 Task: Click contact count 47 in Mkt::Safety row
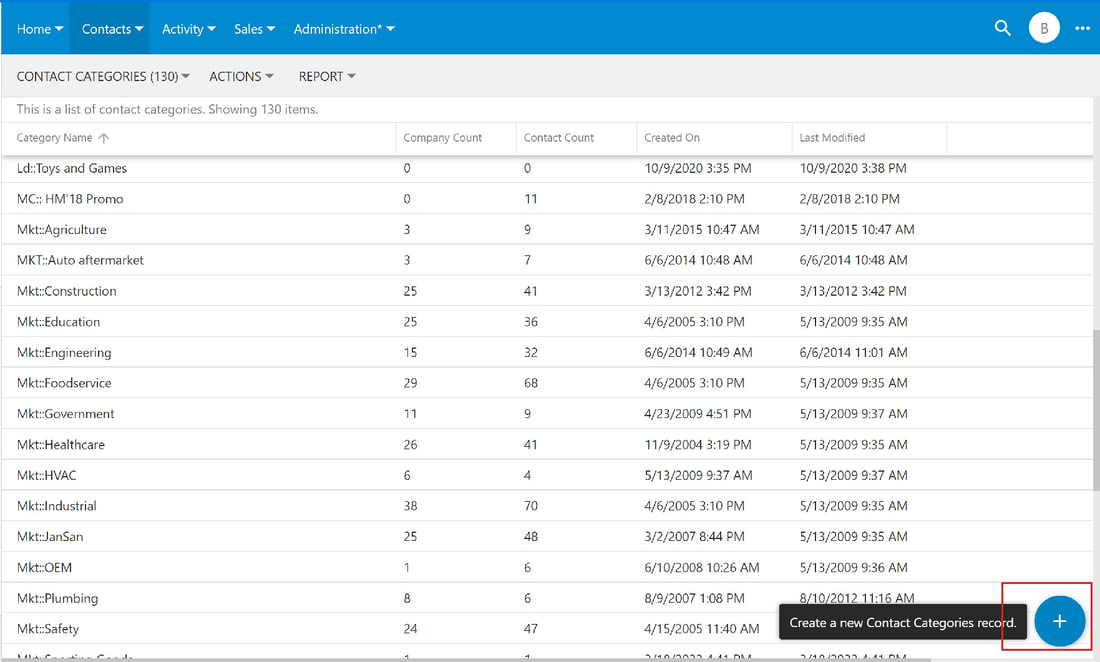[531, 629]
